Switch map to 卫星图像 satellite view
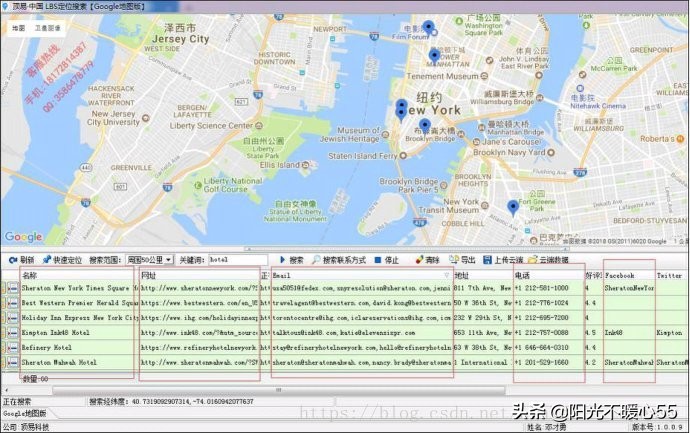The height and width of the screenshot is (433, 690). pos(48,28)
